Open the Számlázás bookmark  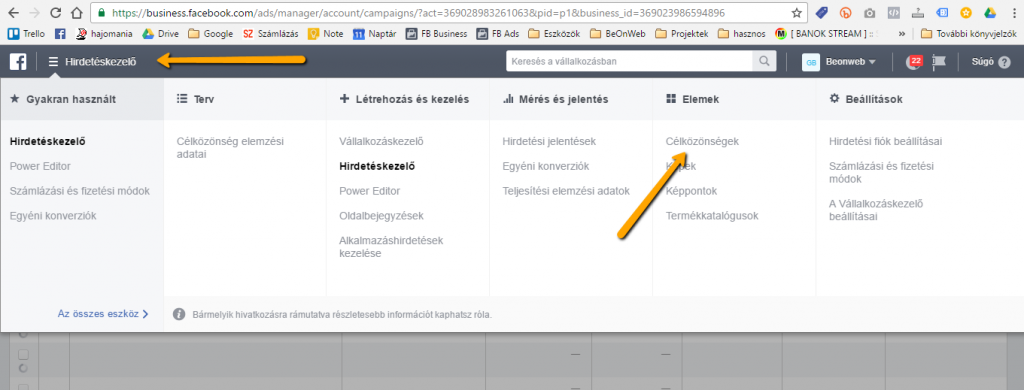(x=270, y=33)
